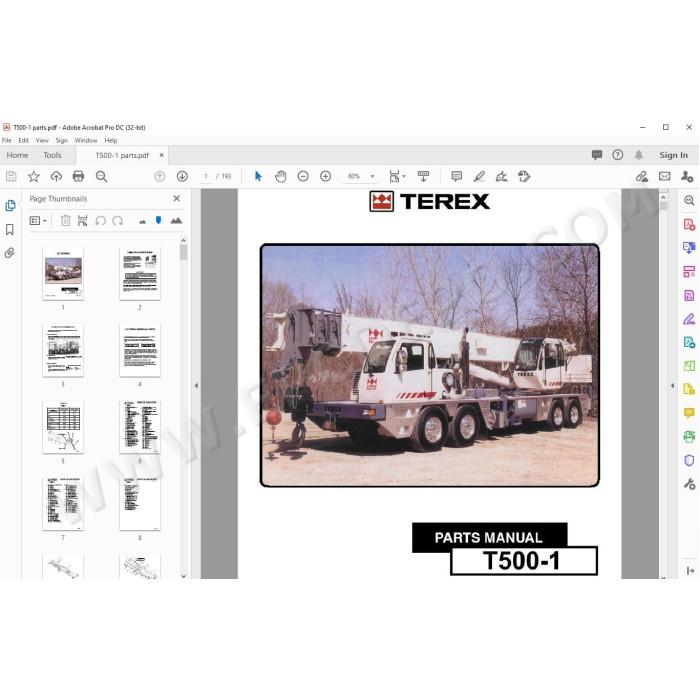Open the Help menu
The width and height of the screenshot is (700, 700).
pos(111,140)
